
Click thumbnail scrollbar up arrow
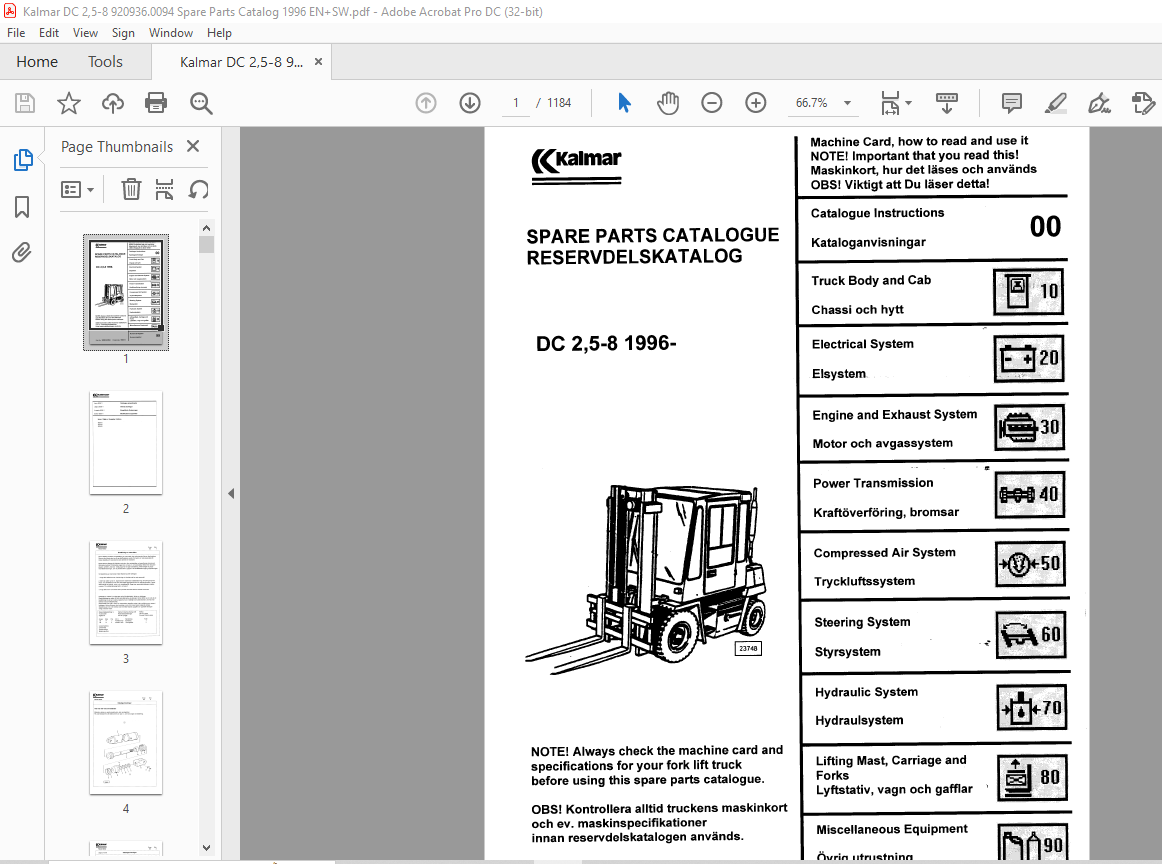point(207,227)
